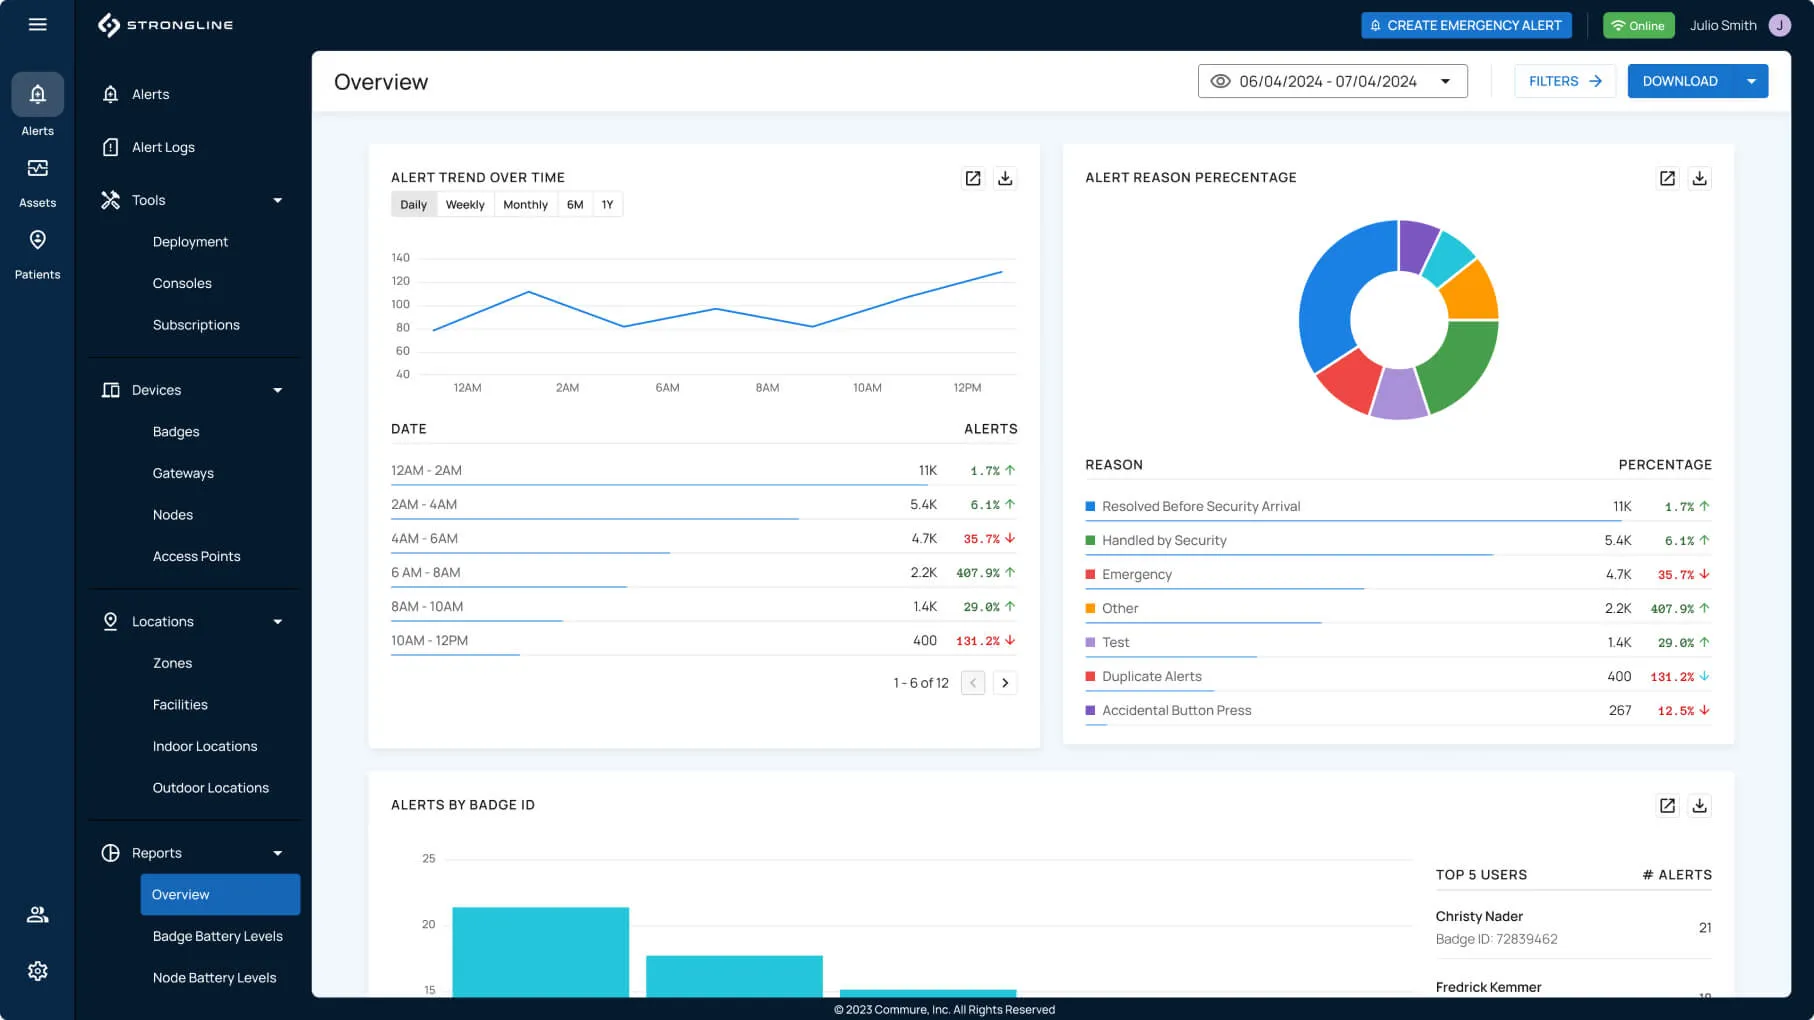The height and width of the screenshot is (1020, 1814).
Task: Select the Weekly view for alert trends
Action: click(465, 204)
